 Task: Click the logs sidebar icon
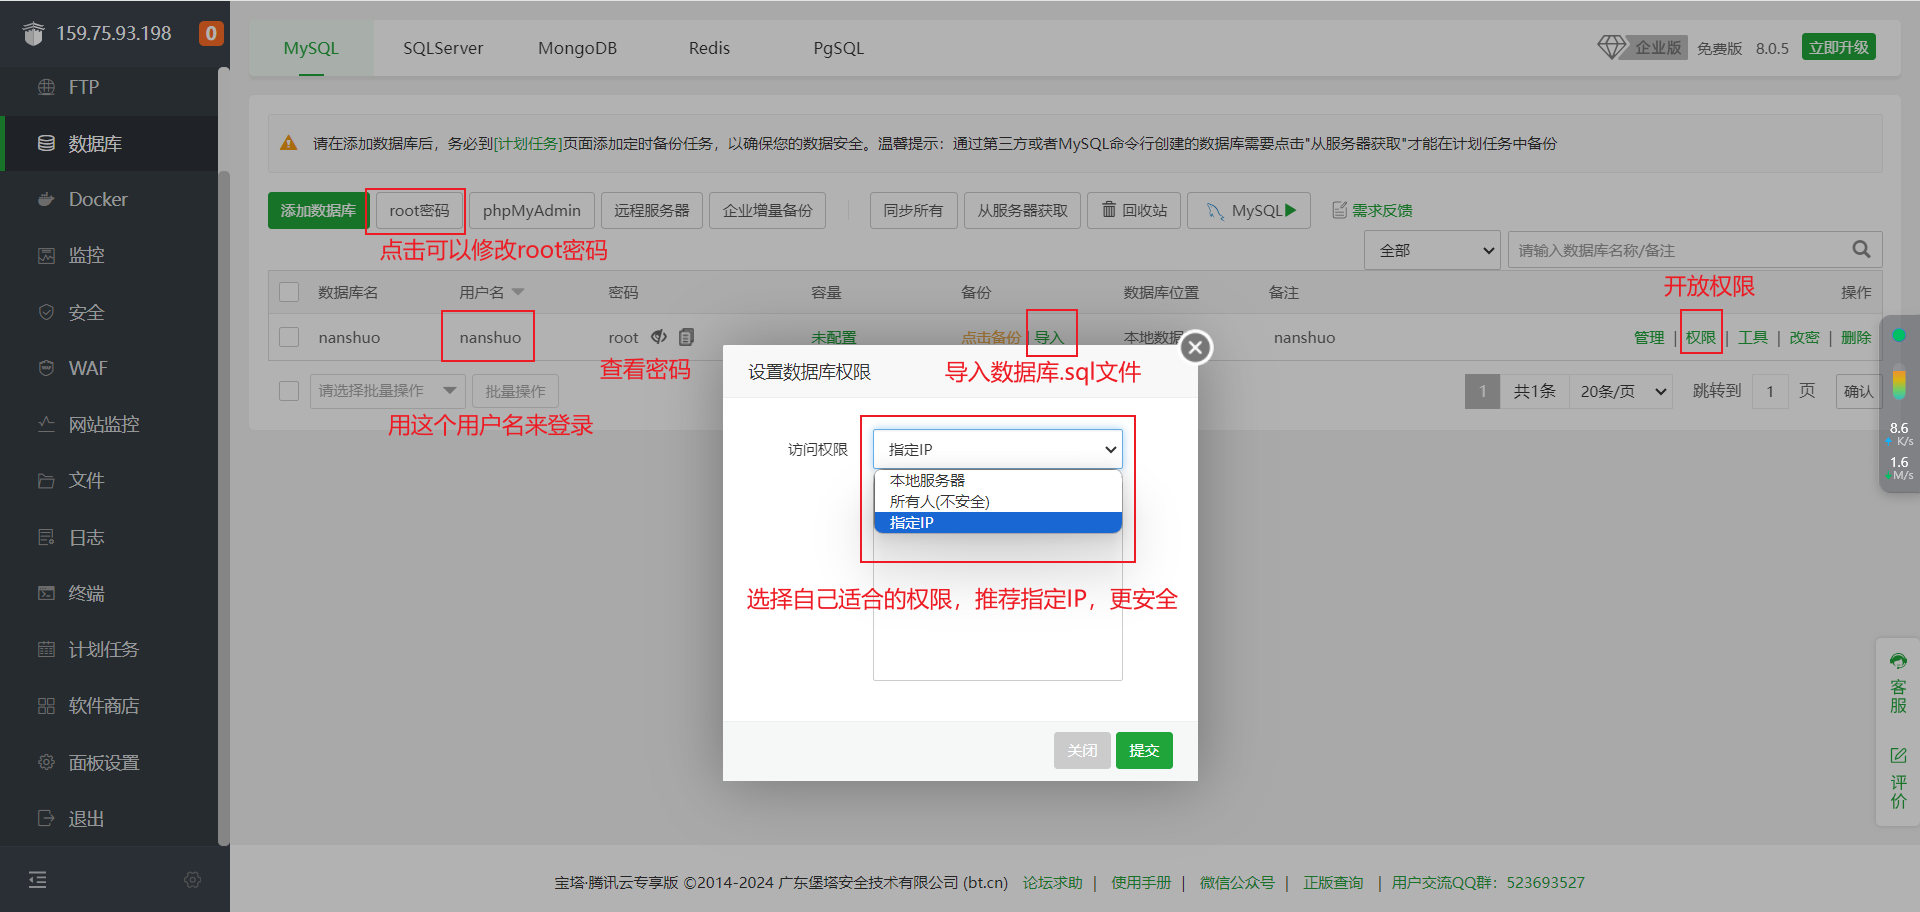click(x=46, y=537)
